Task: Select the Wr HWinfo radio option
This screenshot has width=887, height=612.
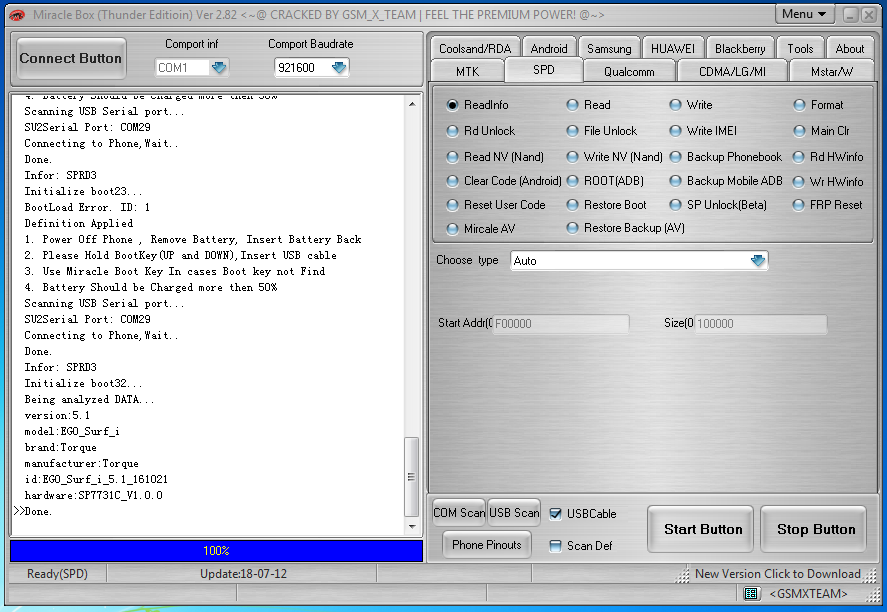Action: point(798,182)
